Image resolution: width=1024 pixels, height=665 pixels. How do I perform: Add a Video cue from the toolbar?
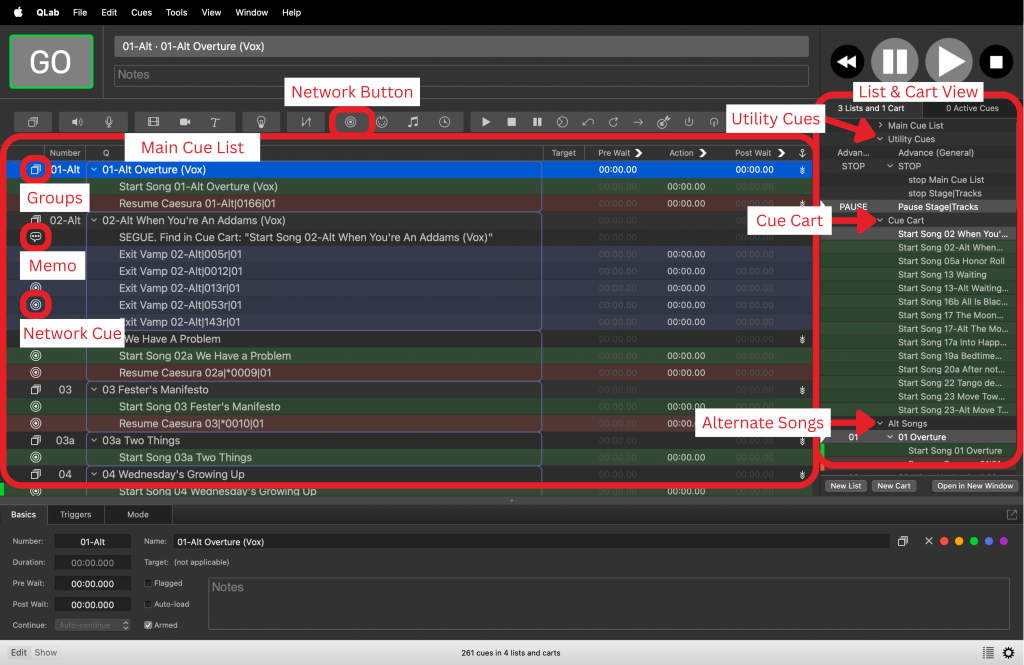[153, 122]
